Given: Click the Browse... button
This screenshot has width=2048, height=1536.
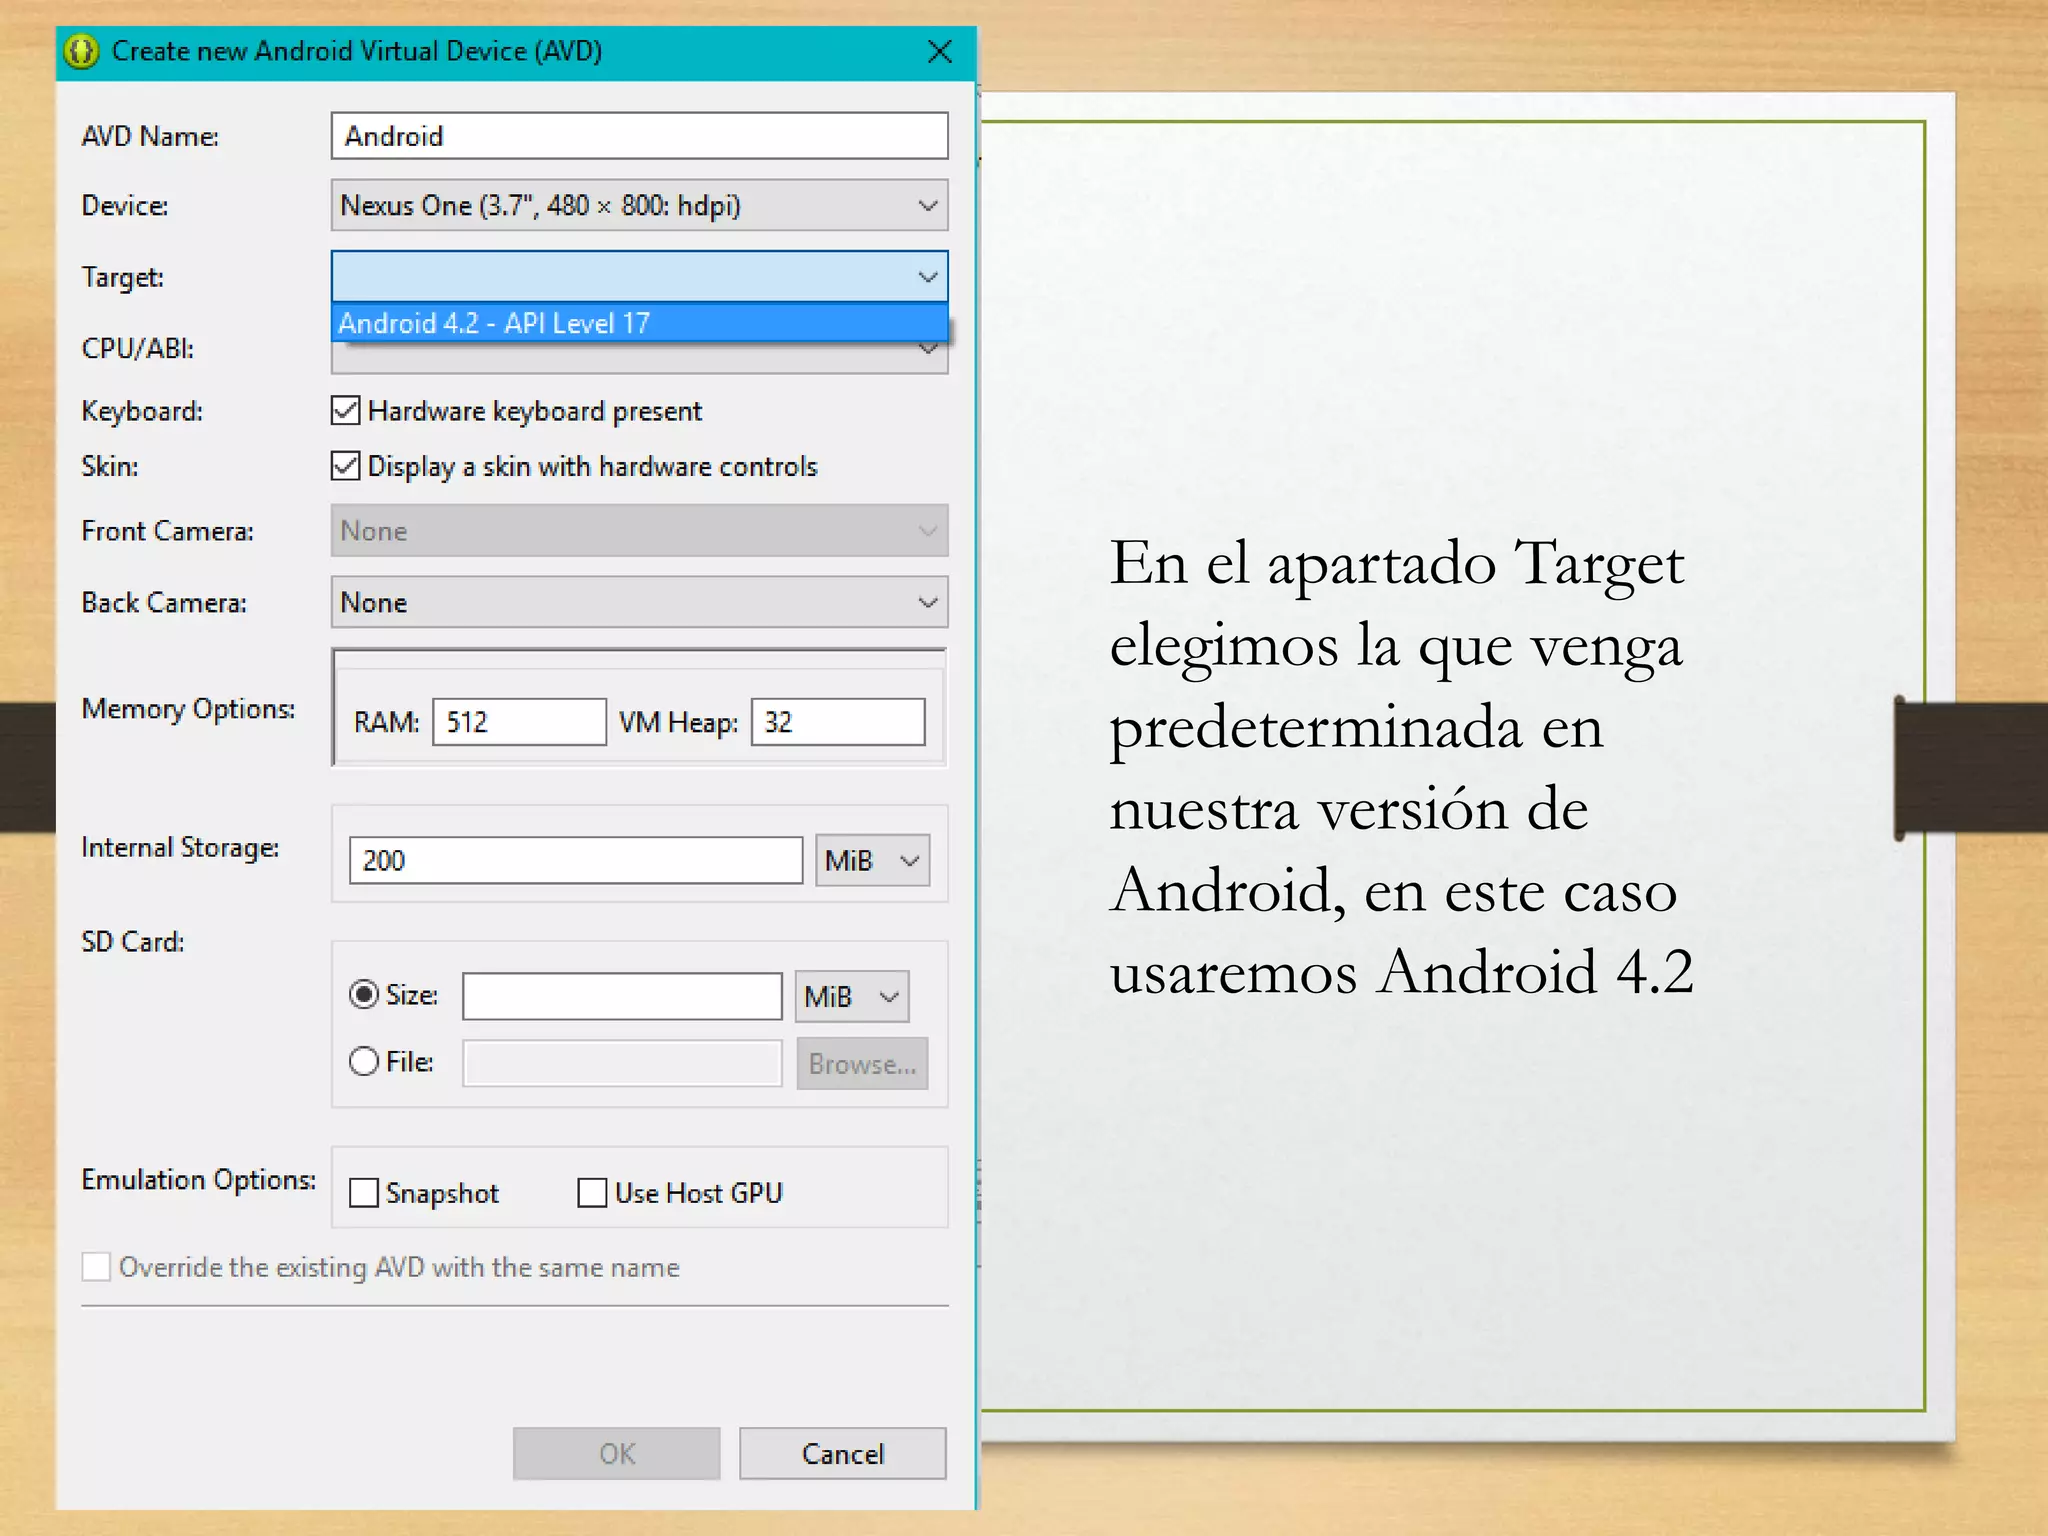Looking at the screenshot, I should [x=862, y=1064].
